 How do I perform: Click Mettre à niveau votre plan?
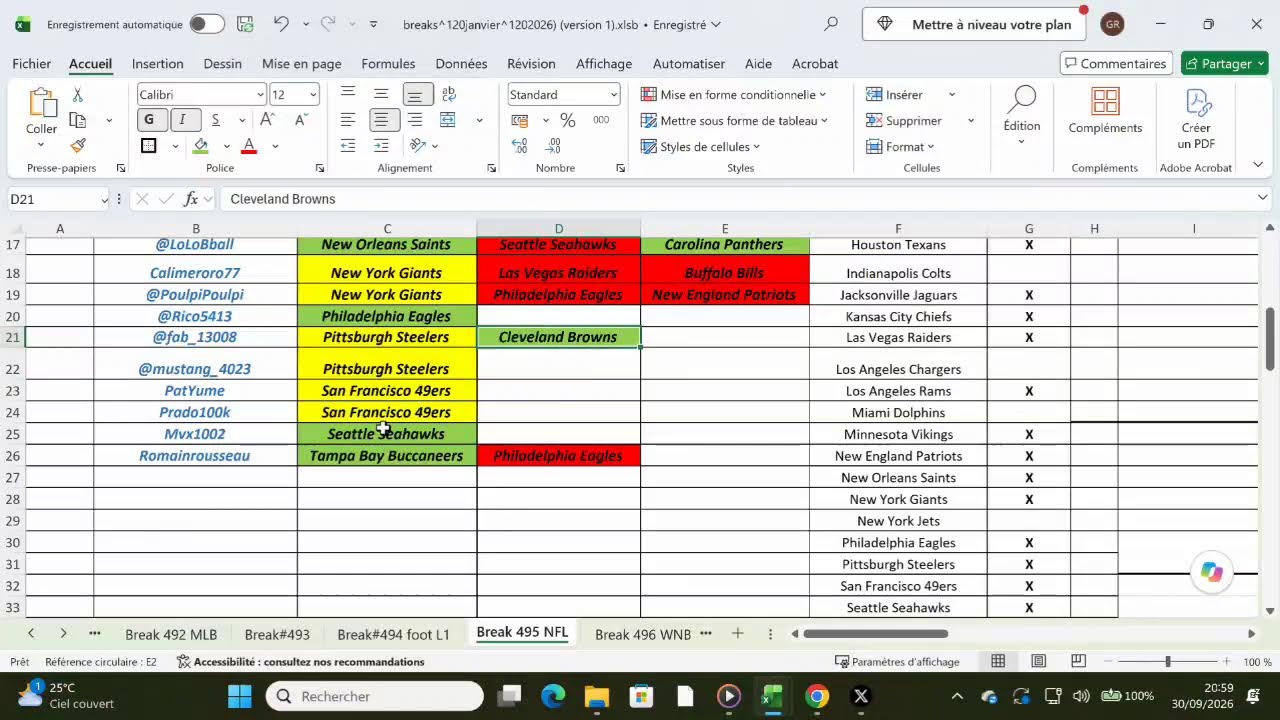coord(975,24)
